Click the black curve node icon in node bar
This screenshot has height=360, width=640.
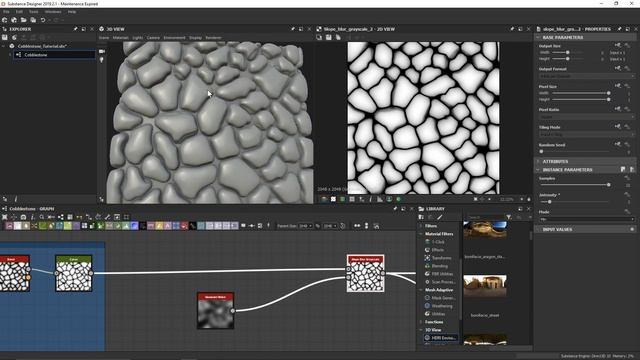click(193, 226)
